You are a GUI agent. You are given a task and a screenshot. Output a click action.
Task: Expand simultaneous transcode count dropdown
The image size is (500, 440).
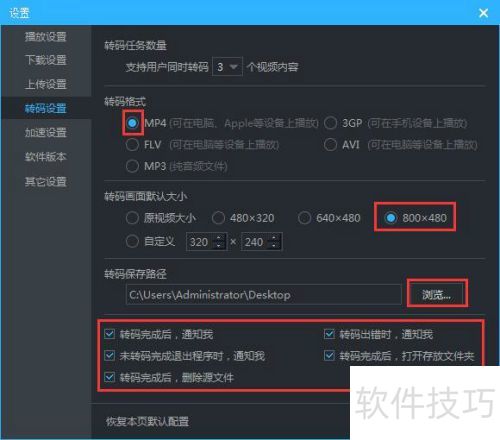(227, 67)
